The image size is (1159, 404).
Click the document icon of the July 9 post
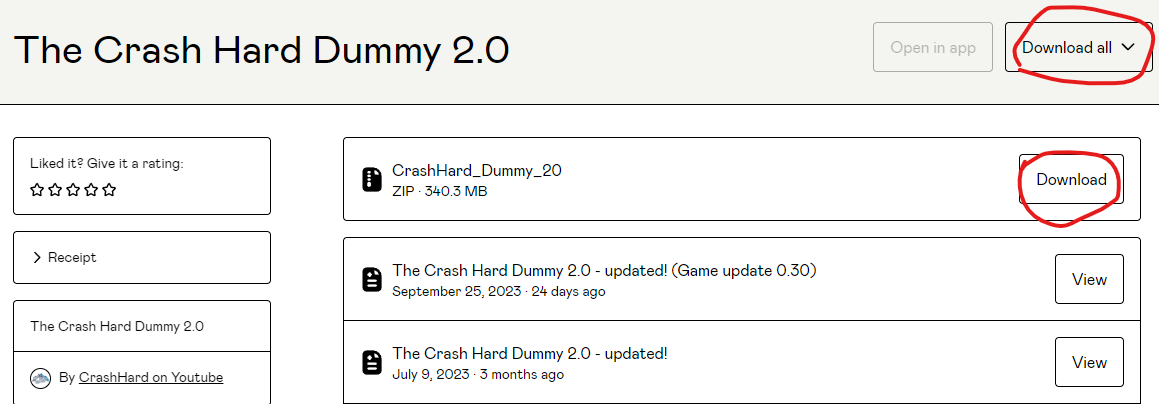372,362
